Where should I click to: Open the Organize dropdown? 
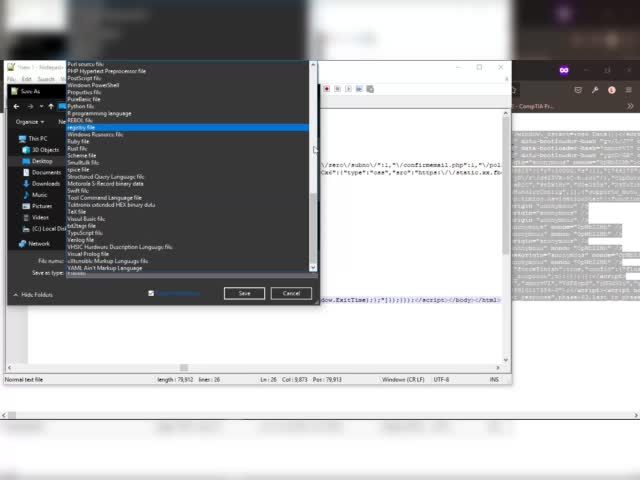click(x=30, y=122)
